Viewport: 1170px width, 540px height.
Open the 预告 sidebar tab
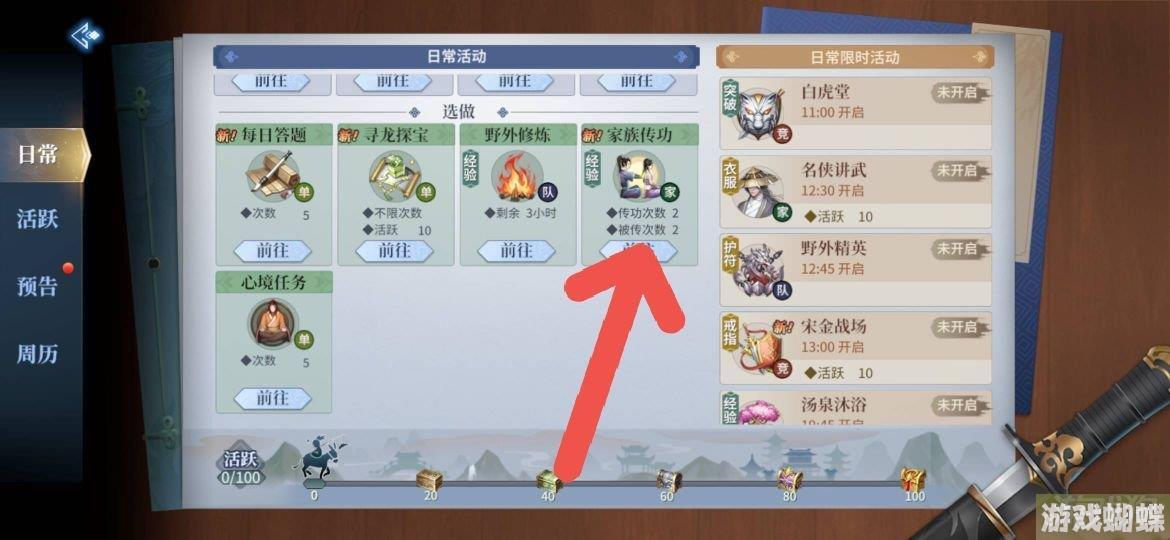37,286
